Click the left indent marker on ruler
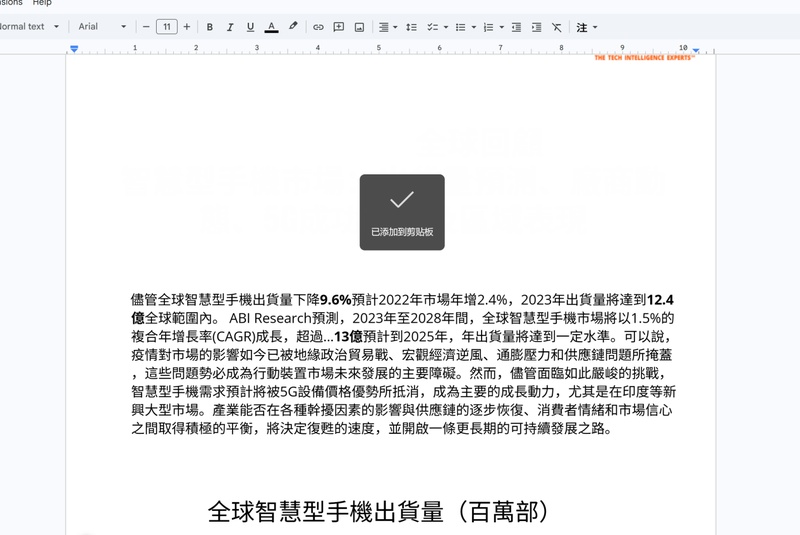This screenshot has height=535, width=800. point(74,49)
